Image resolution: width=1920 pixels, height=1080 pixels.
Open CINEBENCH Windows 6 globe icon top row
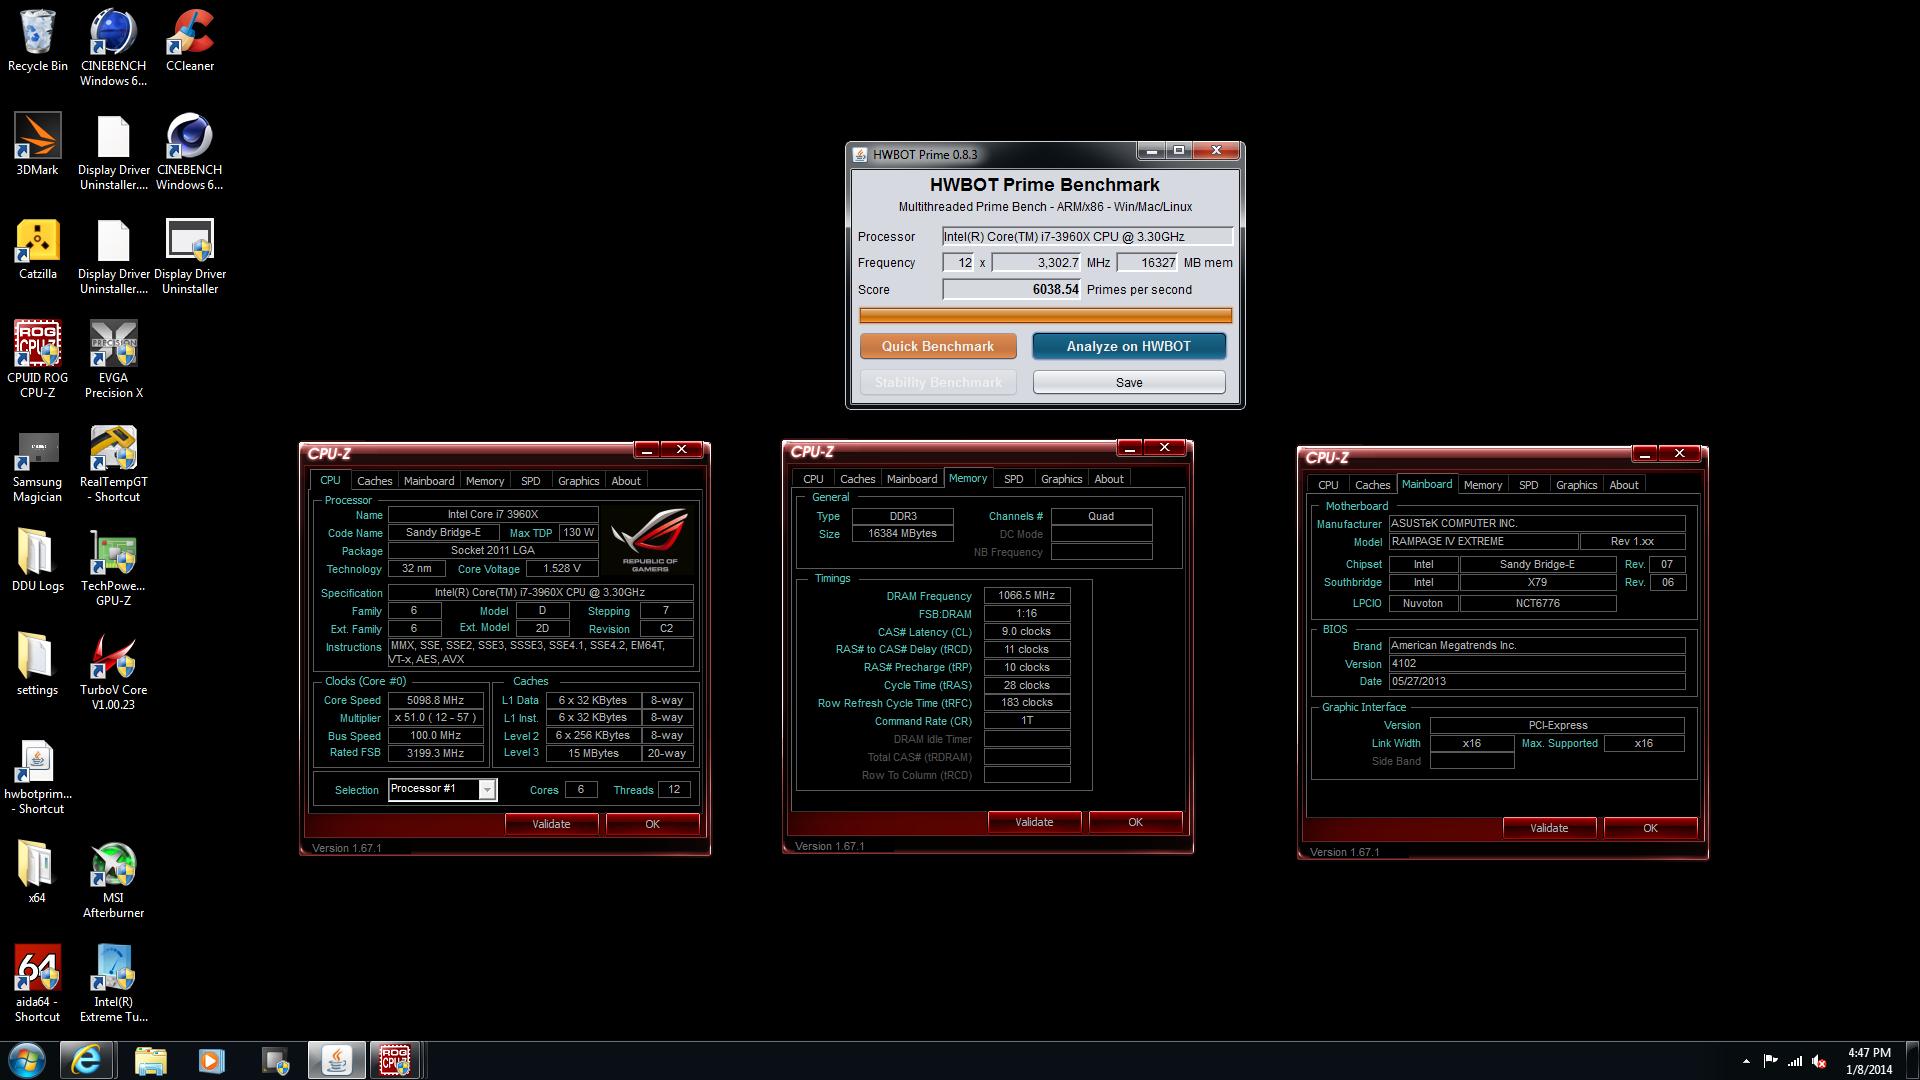point(113,48)
